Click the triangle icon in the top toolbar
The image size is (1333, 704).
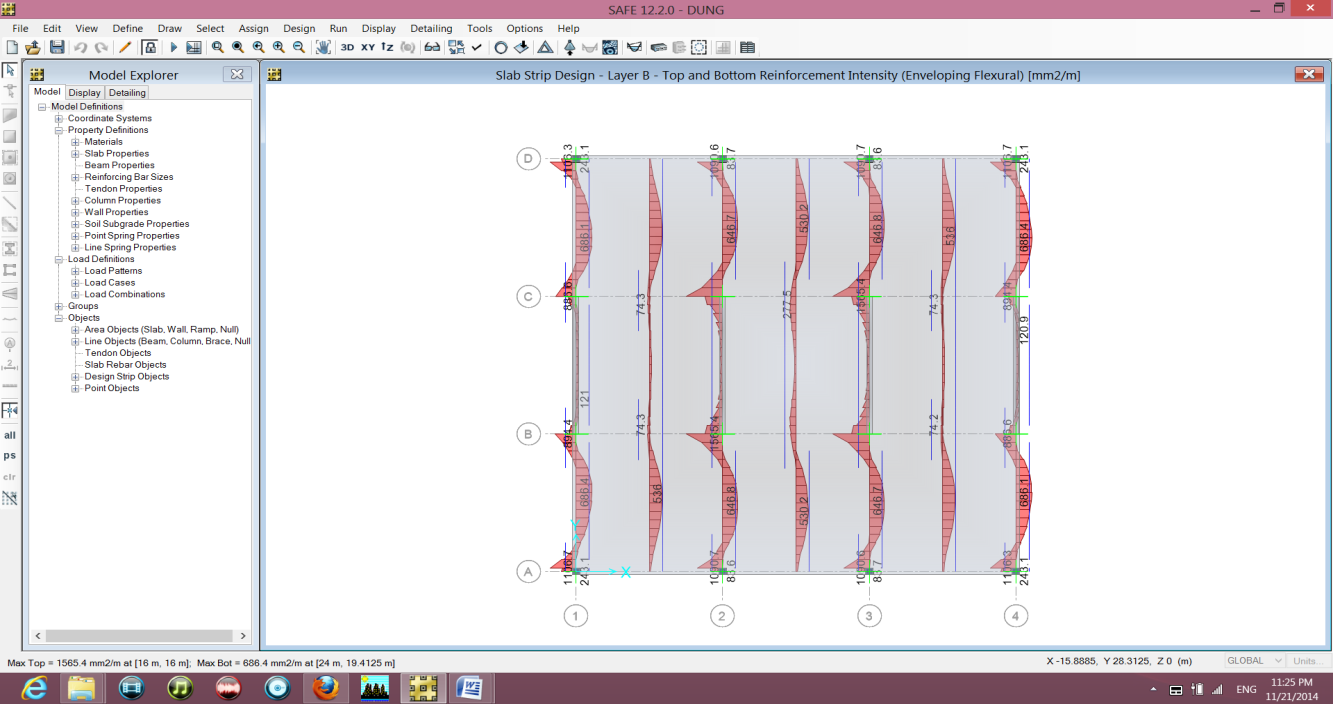[x=545, y=47]
